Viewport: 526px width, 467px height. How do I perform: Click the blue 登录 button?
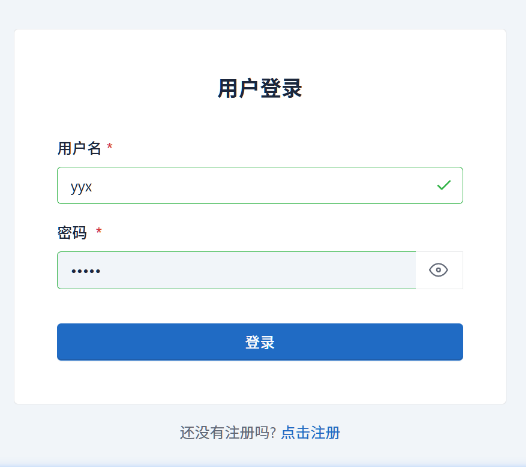click(260, 342)
